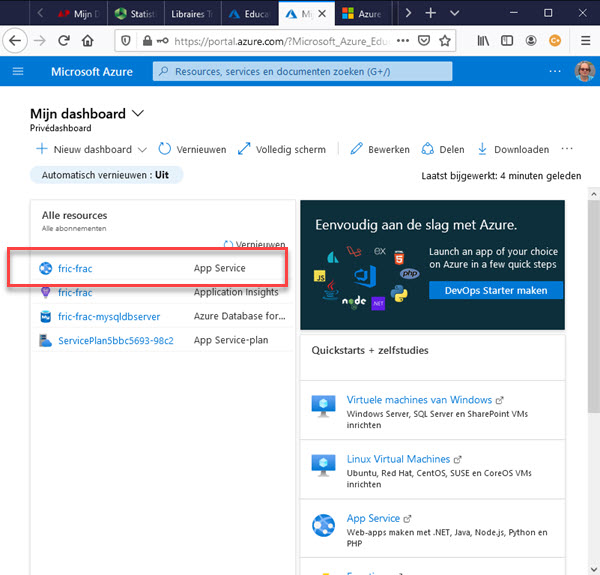Expand the Mijn dashboard chevron
Image resolution: width=600 pixels, height=575 pixels.
[138, 113]
